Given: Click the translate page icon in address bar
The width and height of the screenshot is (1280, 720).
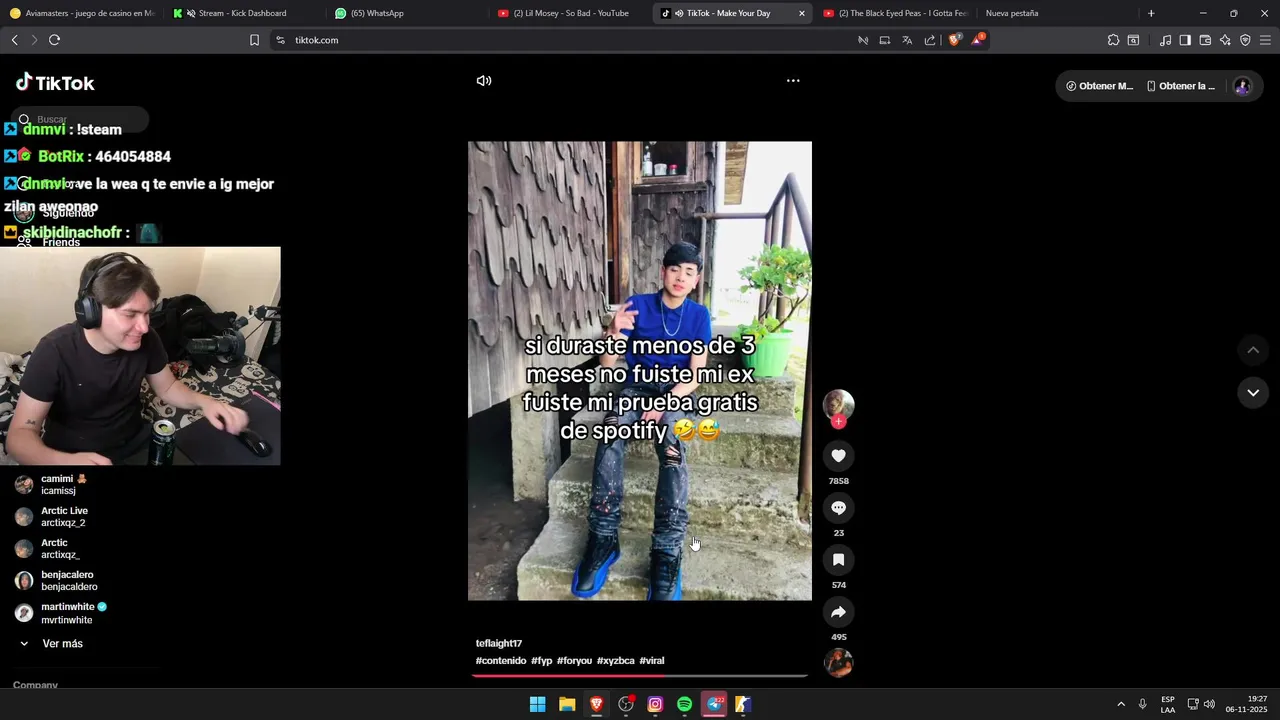Looking at the screenshot, I should point(907,40).
